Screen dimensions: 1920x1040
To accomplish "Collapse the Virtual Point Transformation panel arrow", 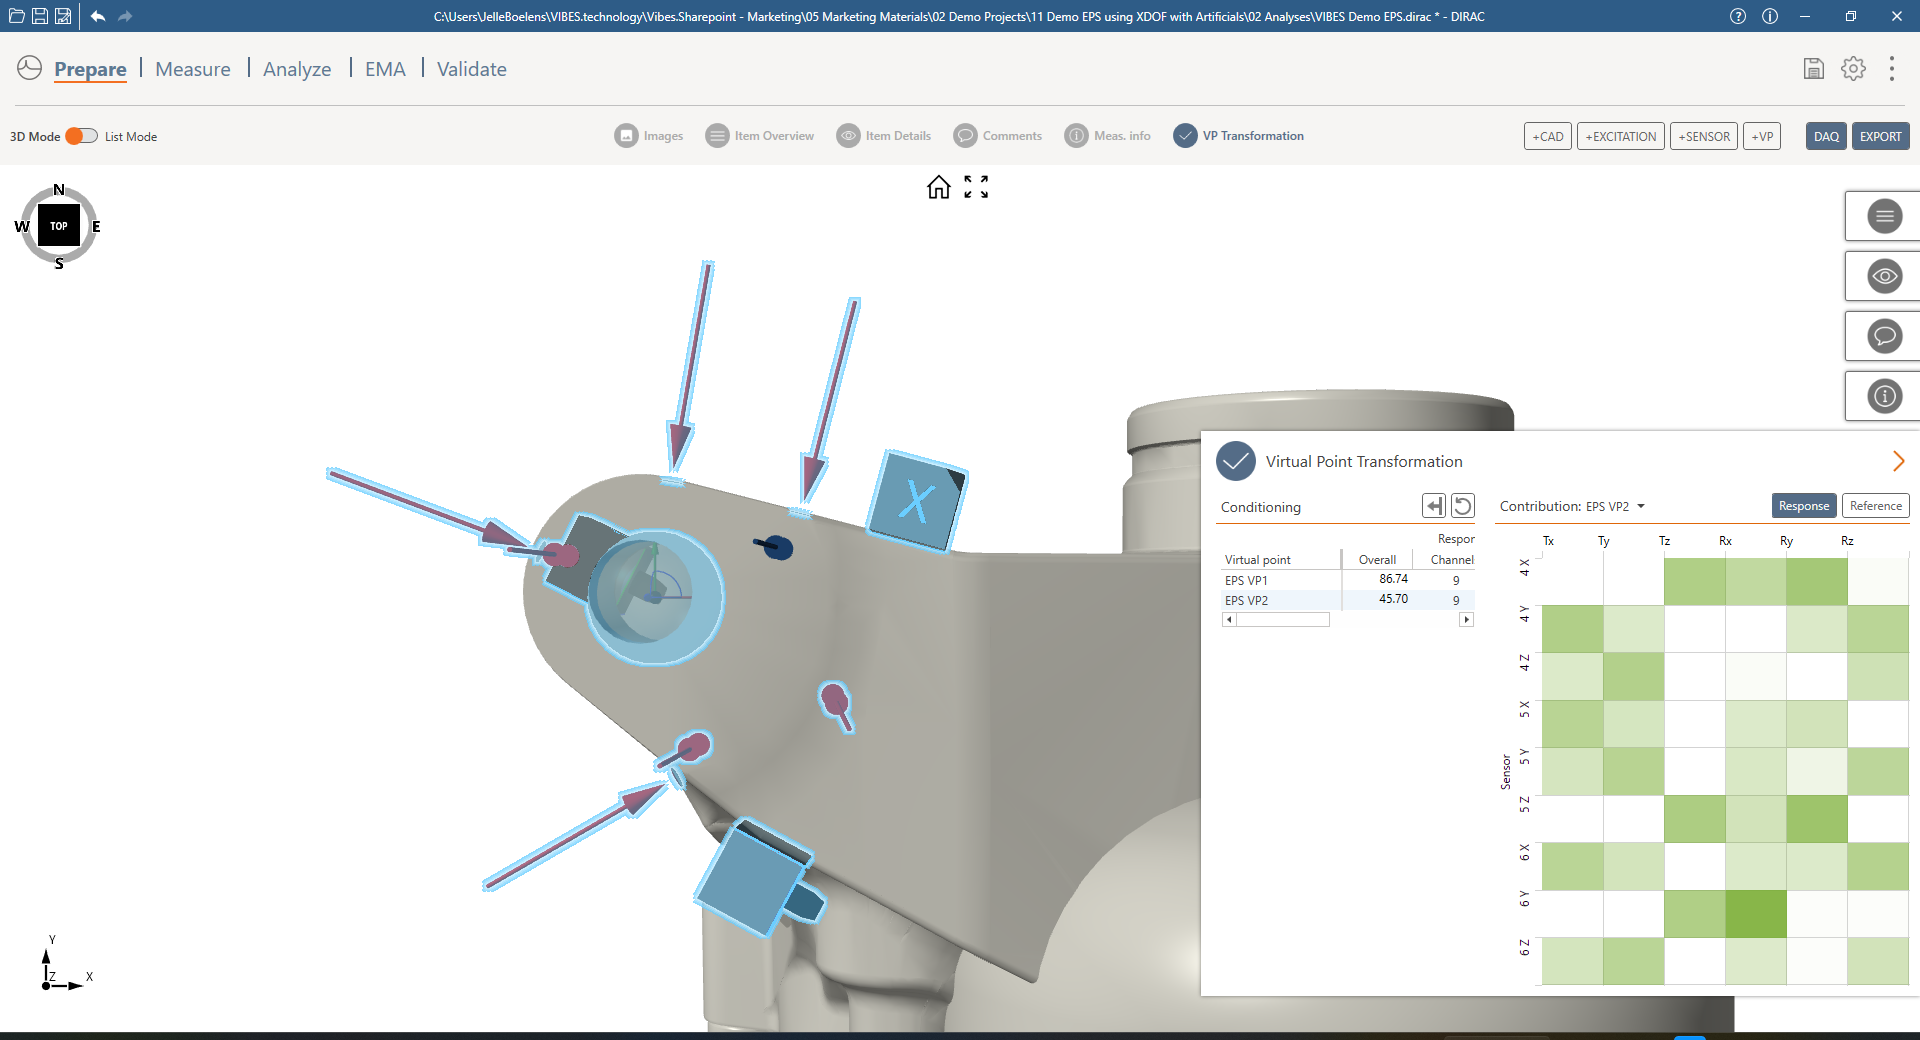I will [x=1898, y=461].
